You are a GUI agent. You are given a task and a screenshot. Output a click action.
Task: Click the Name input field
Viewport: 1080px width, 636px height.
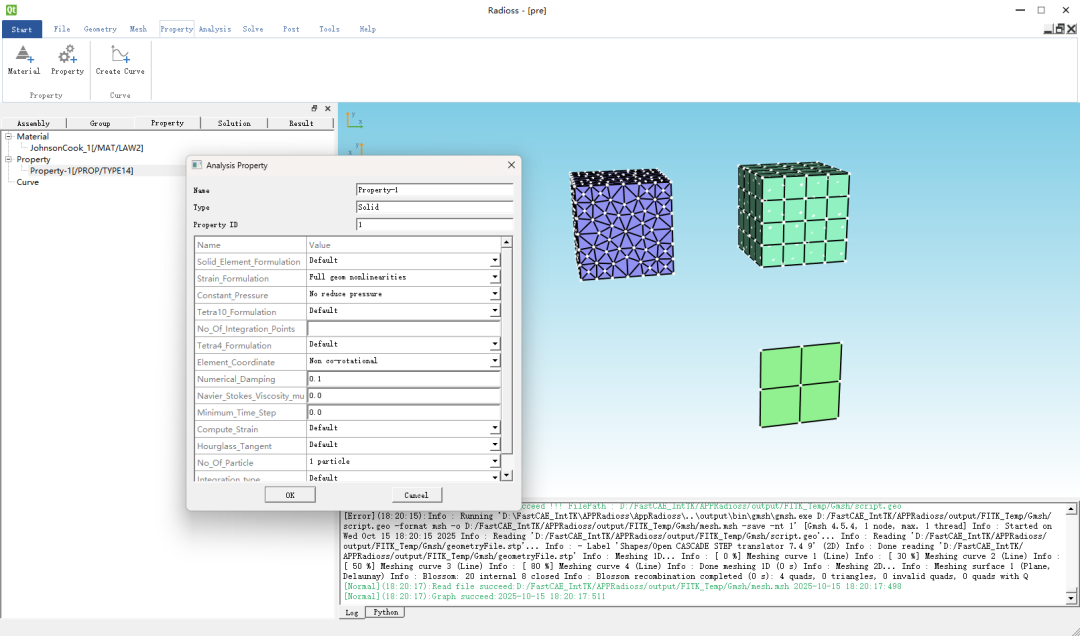(x=435, y=189)
